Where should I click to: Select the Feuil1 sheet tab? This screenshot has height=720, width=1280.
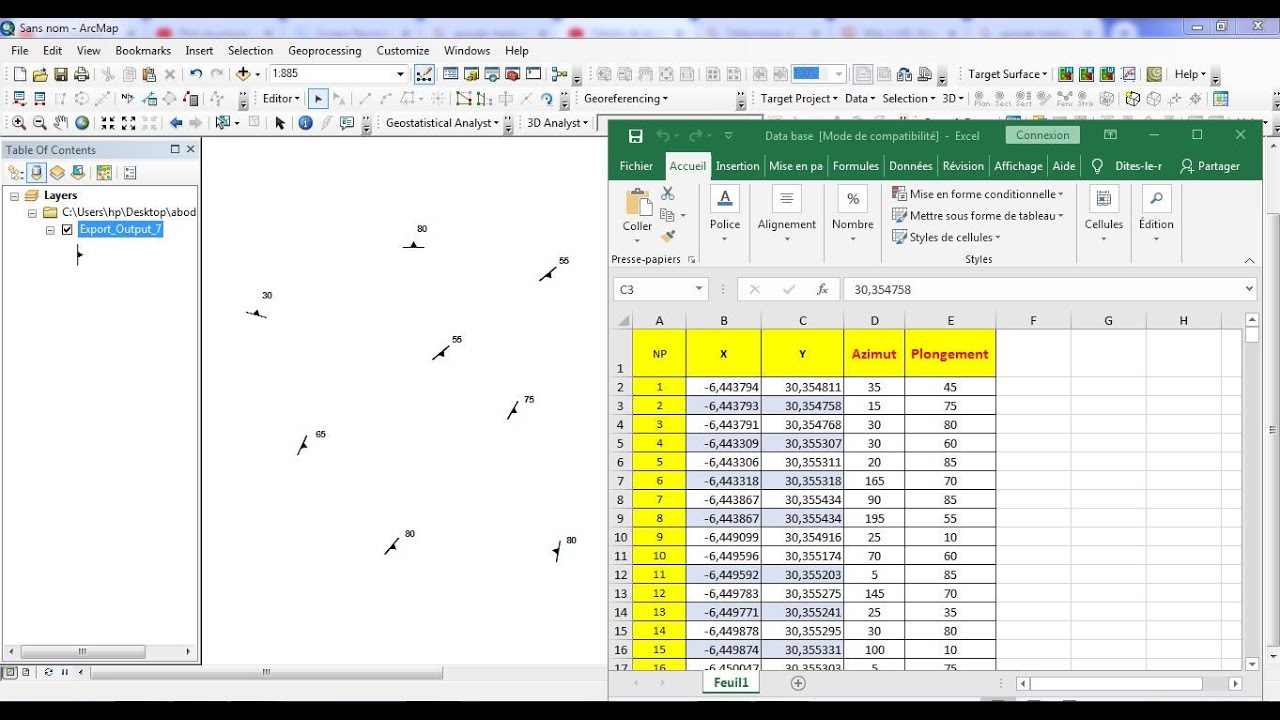coord(731,682)
